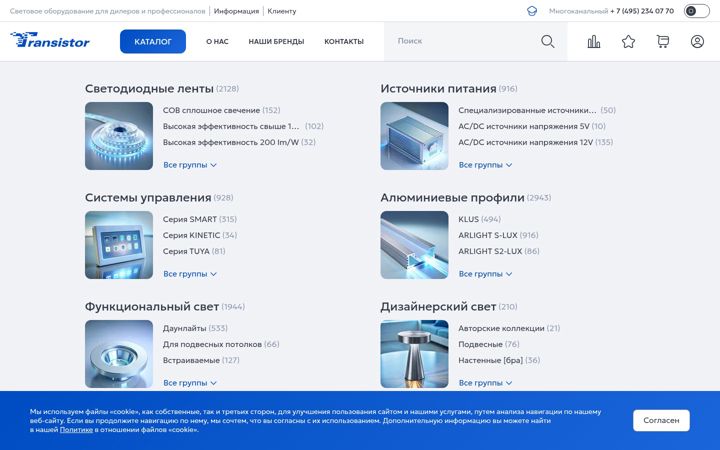The height and width of the screenshot is (450, 720).
Task: Click the graduation cap icon in top bar
Action: click(532, 11)
